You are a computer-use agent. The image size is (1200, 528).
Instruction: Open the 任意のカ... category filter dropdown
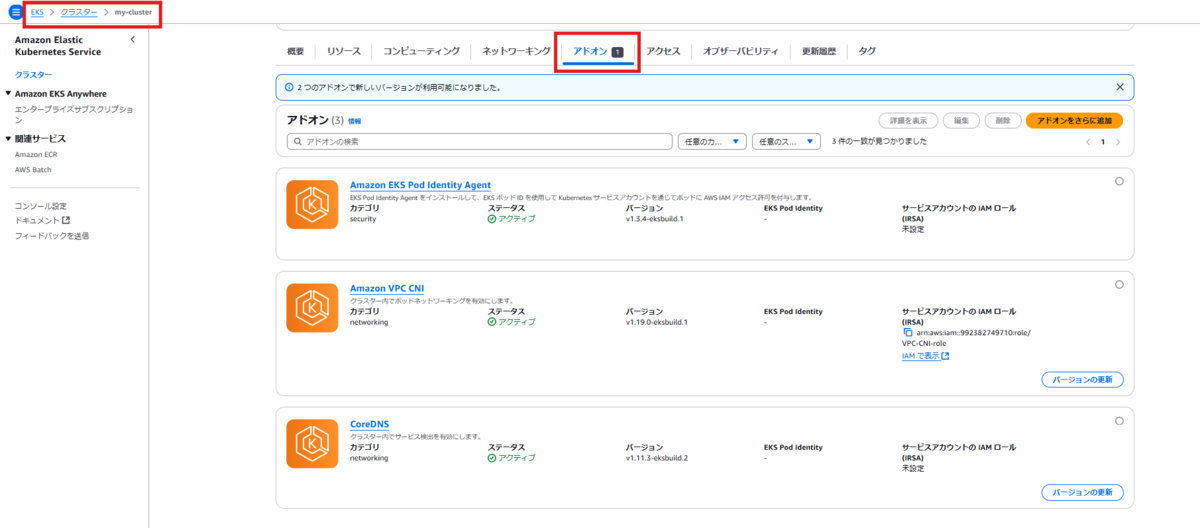point(712,142)
